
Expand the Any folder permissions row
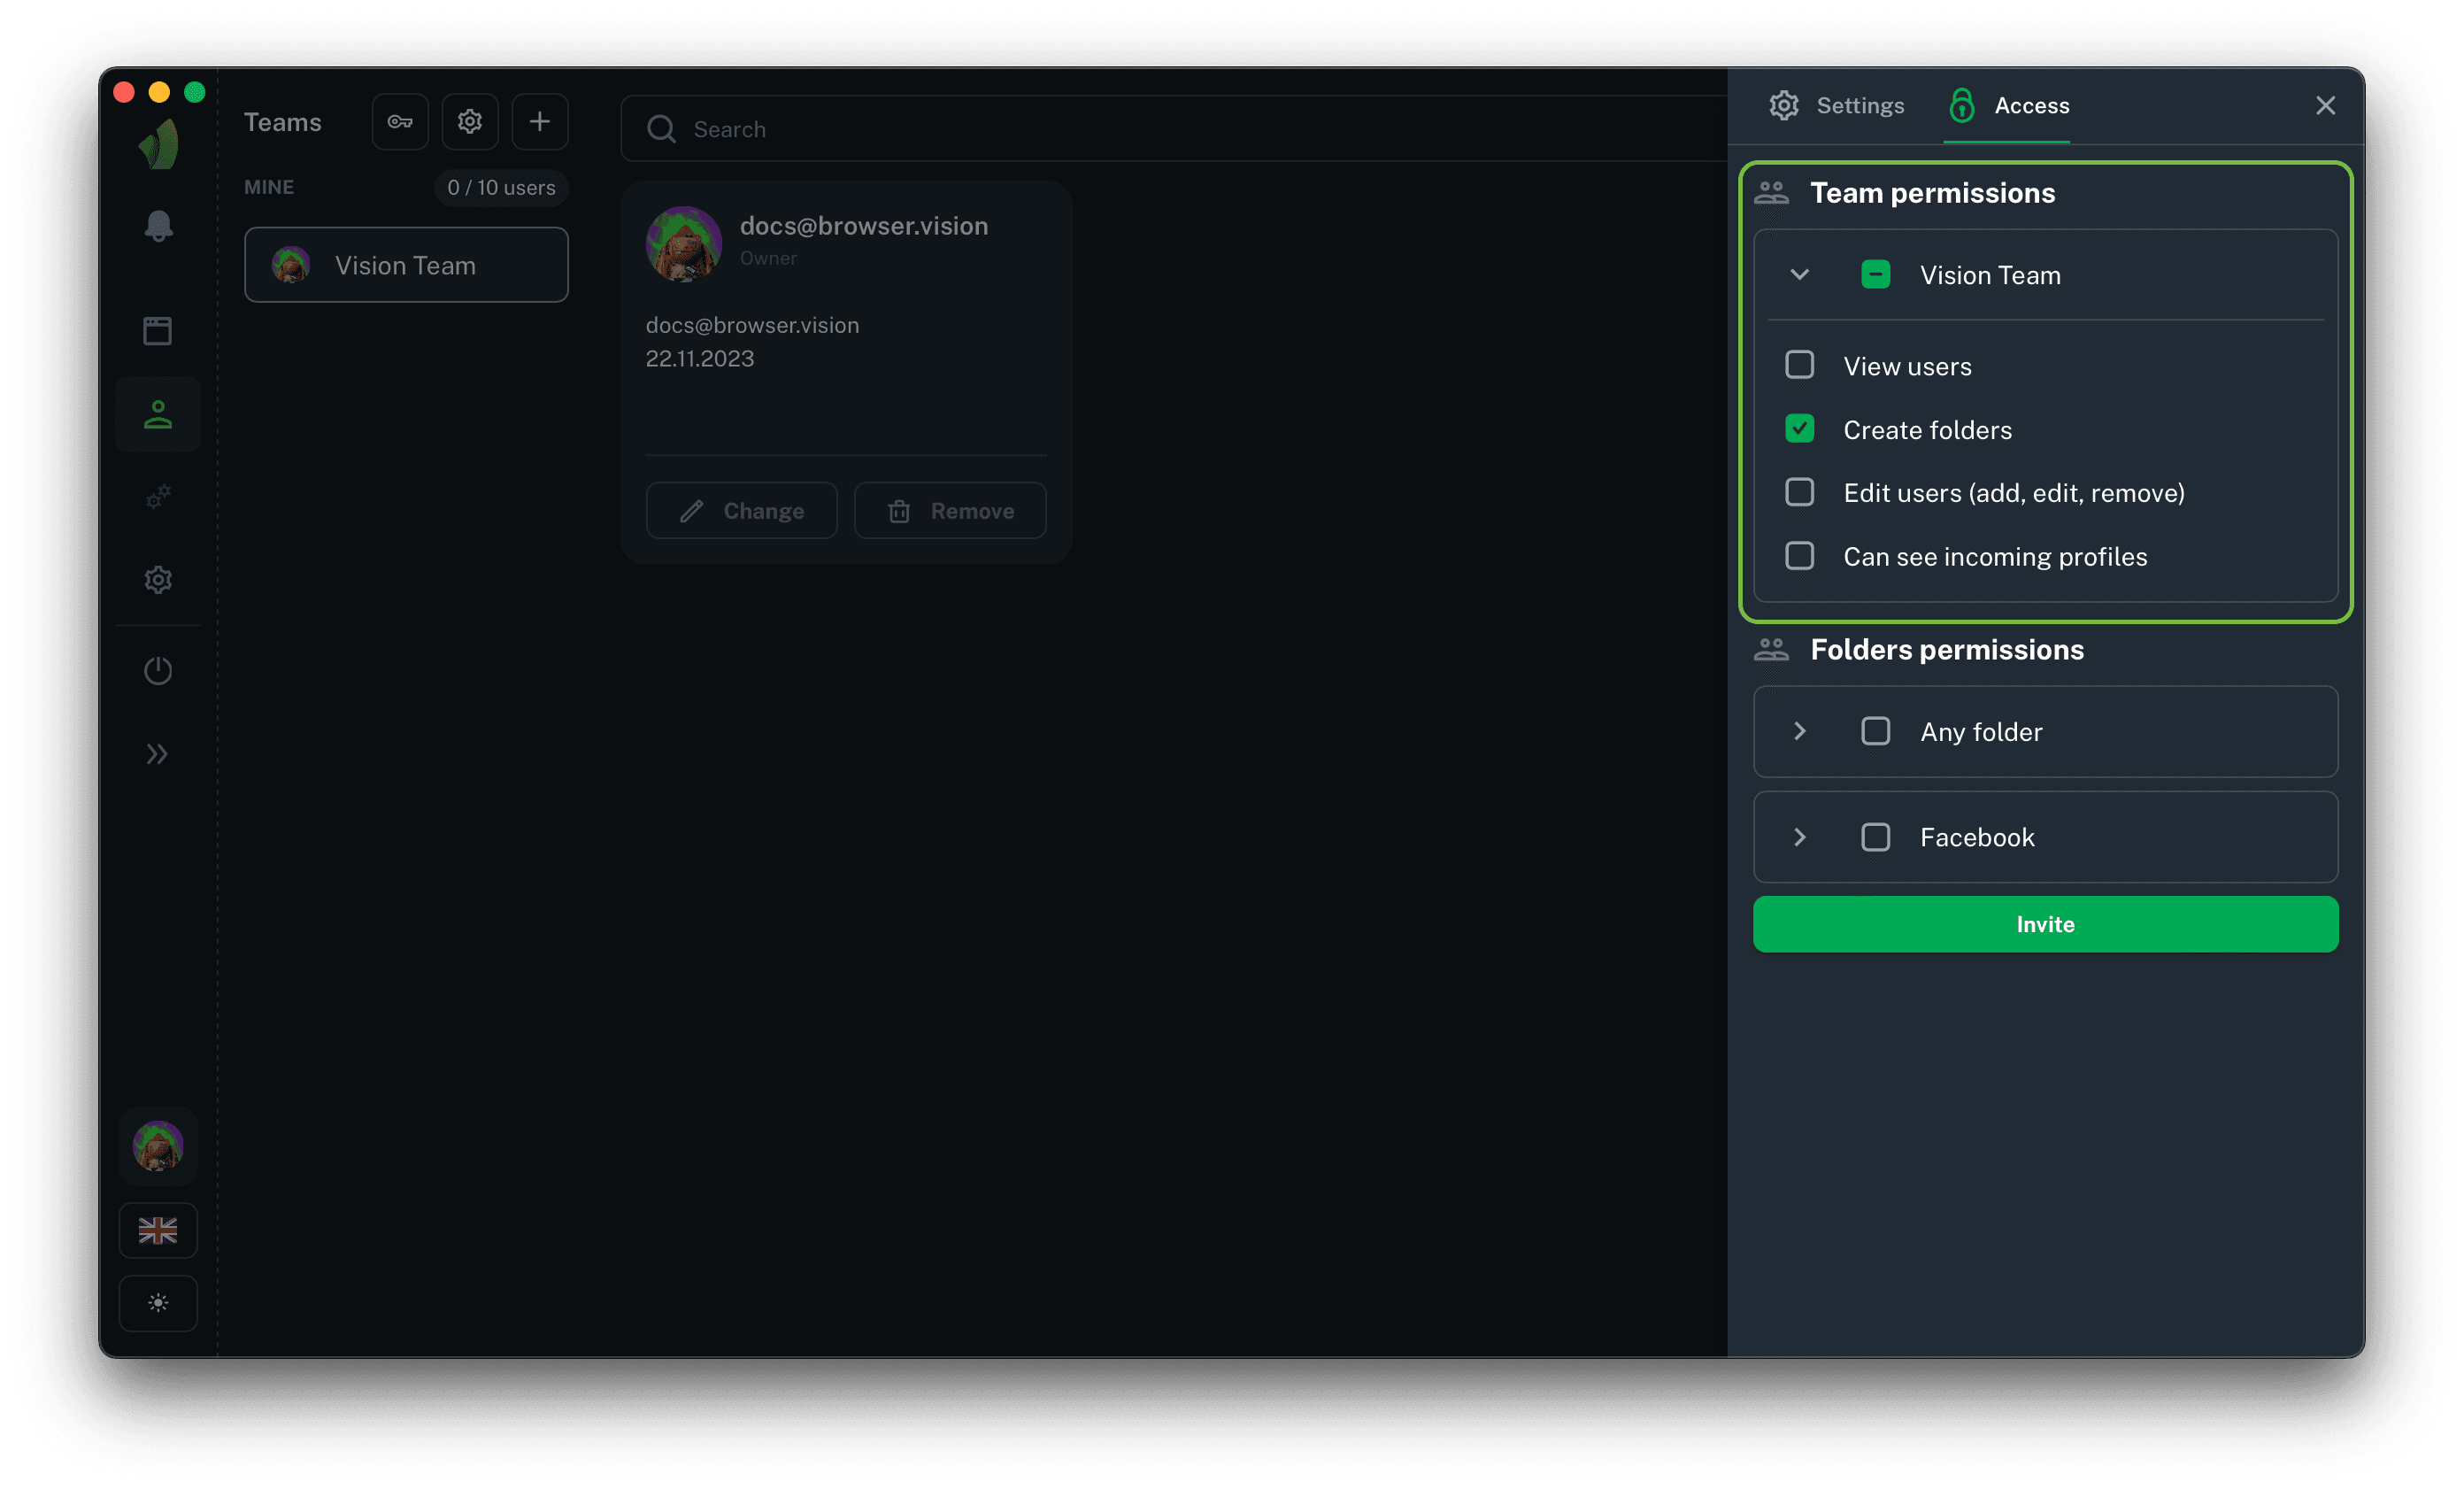click(1799, 732)
